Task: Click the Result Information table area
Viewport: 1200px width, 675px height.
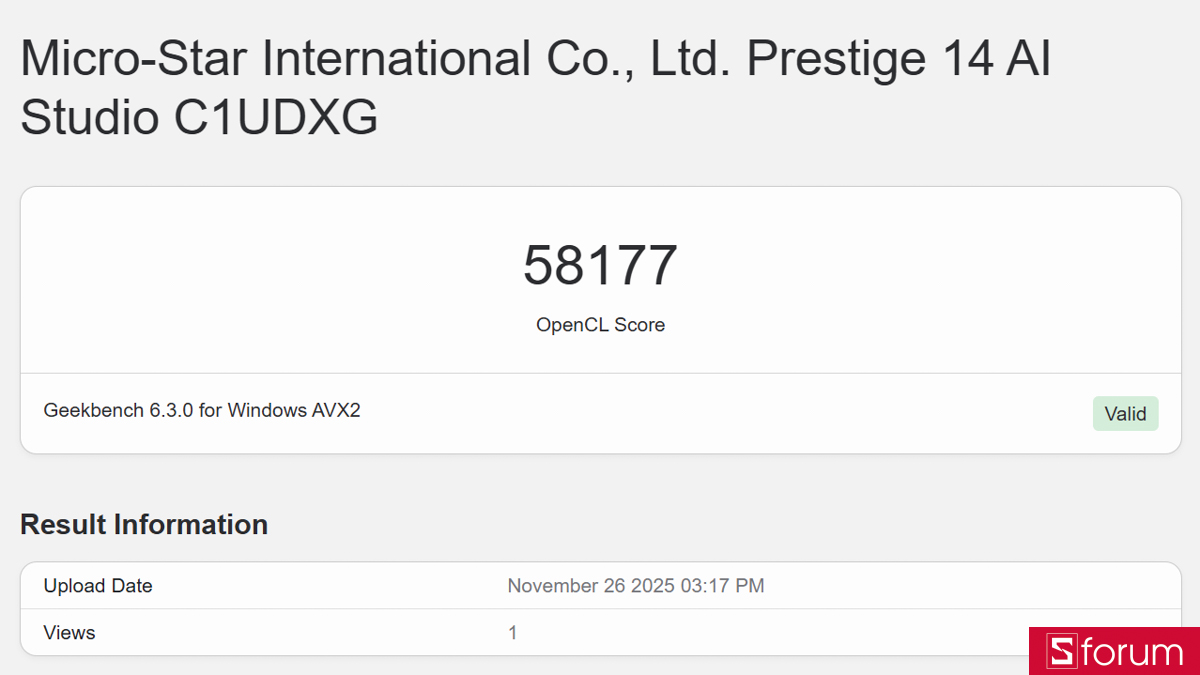Action: click(600, 608)
